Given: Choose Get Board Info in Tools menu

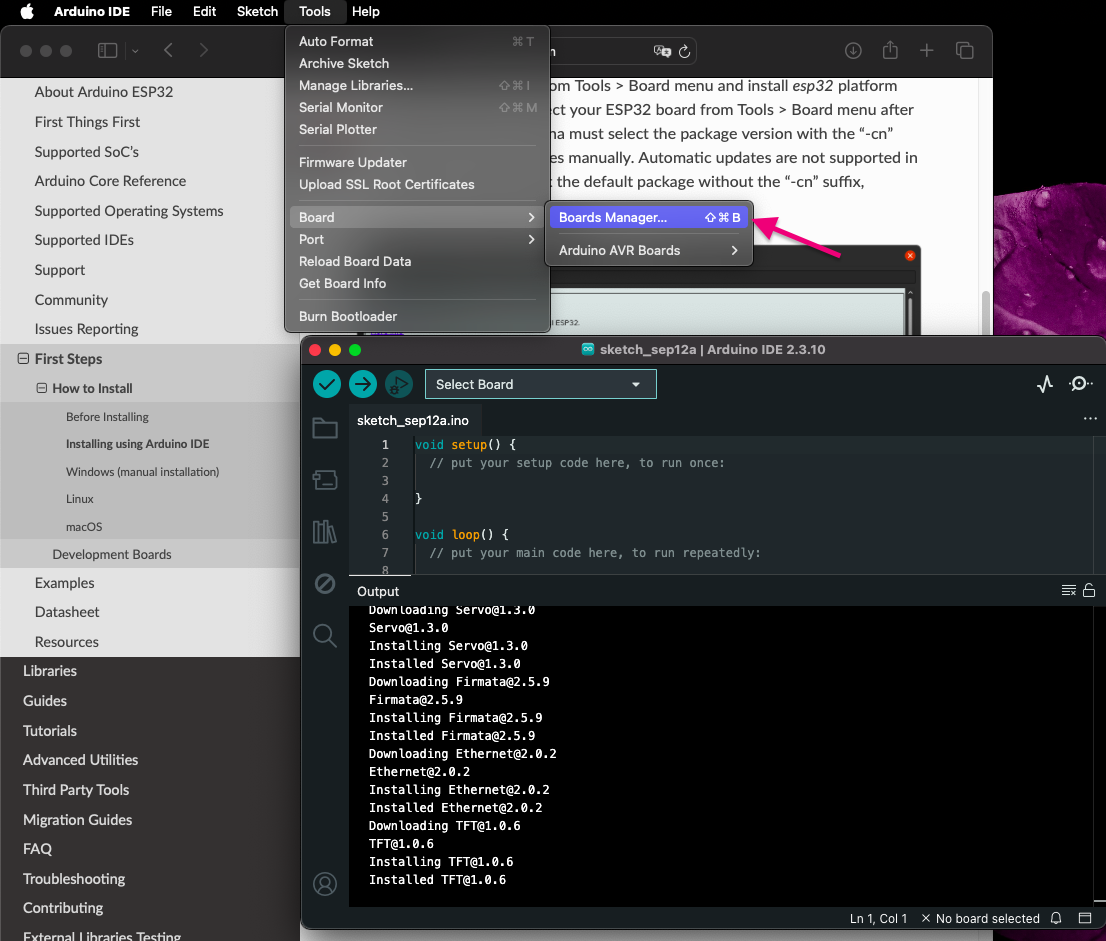Looking at the screenshot, I should [416, 283].
